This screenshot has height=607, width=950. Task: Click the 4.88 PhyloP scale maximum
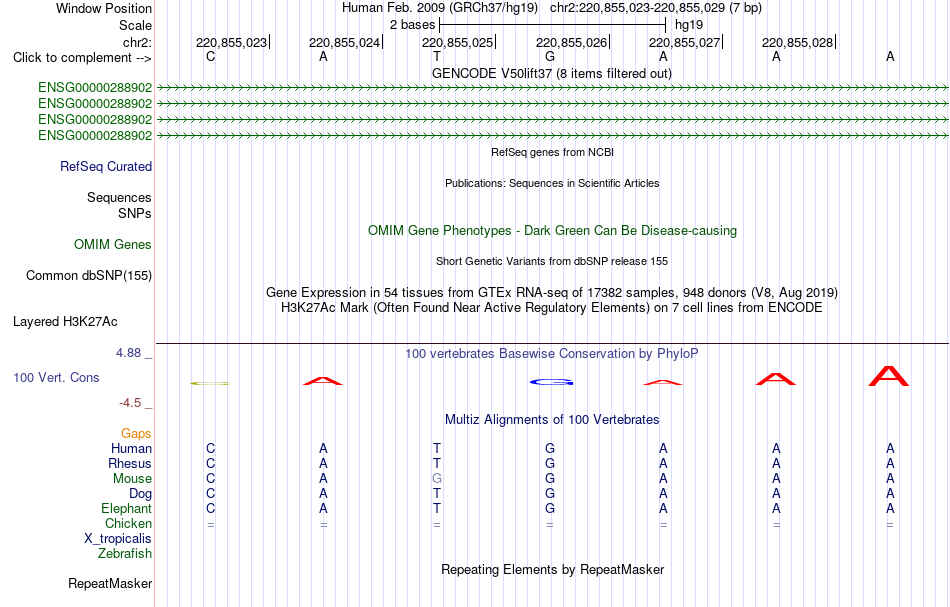[x=128, y=353]
